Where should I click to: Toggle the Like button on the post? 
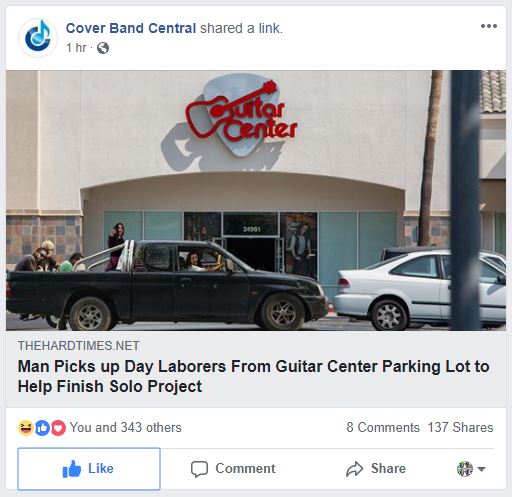coord(89,469)
